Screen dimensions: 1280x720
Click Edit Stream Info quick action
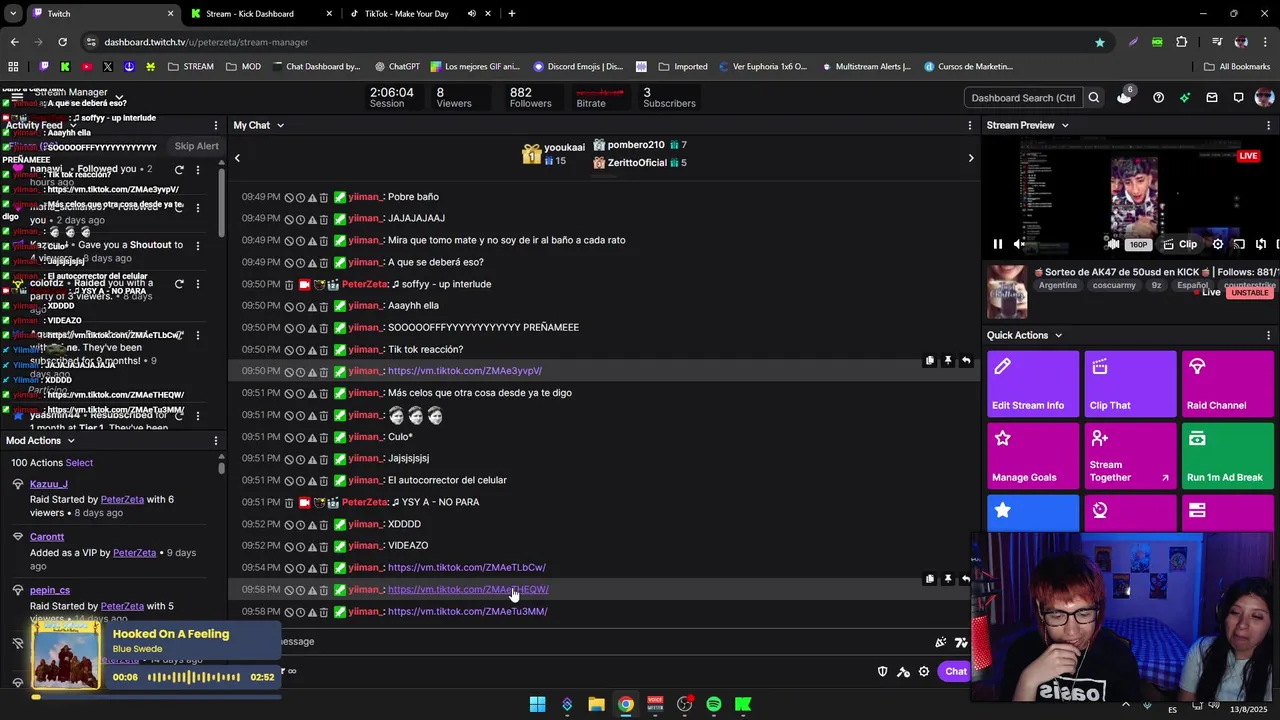point(1033,383)
